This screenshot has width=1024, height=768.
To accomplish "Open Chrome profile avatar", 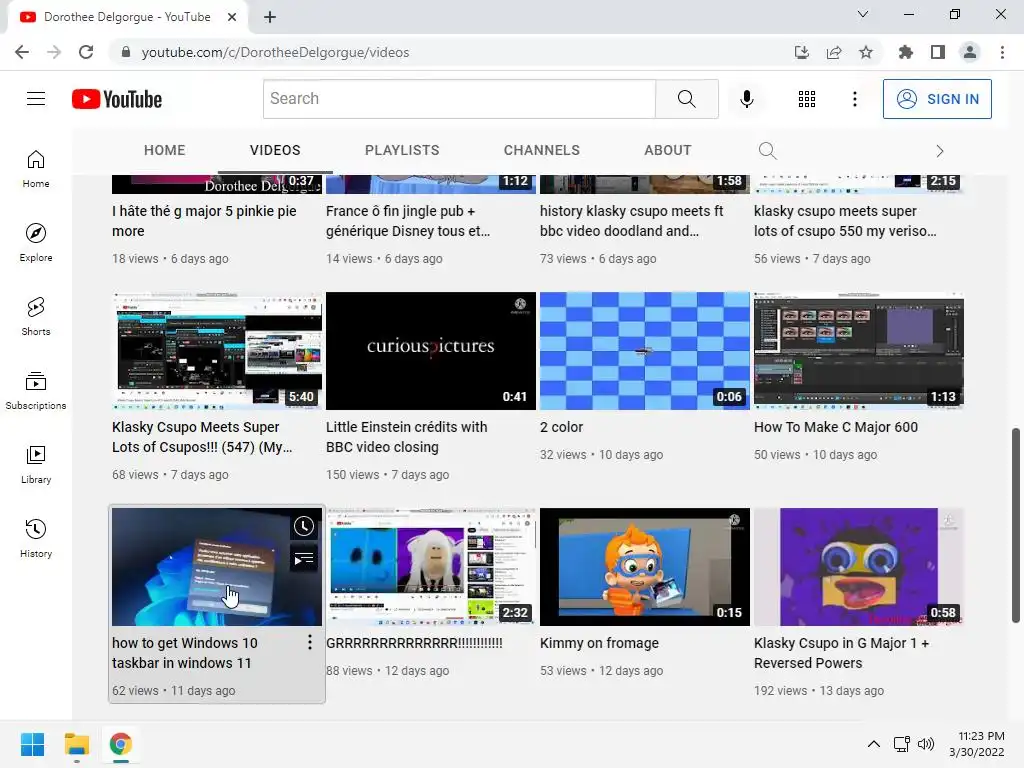I will click(970, 52).
